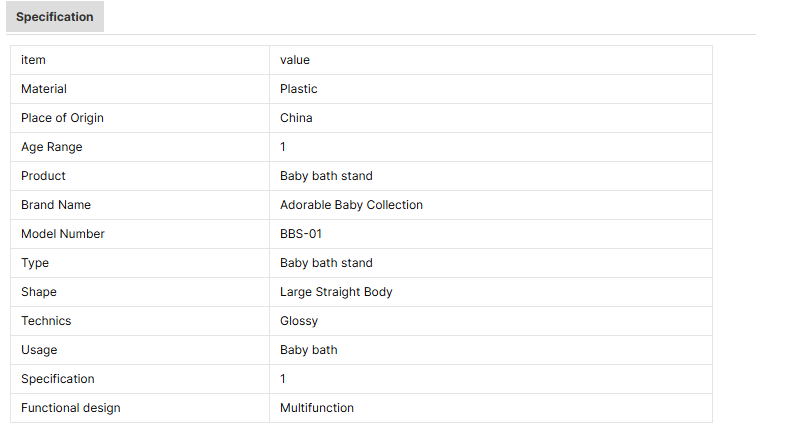The image size is (785, 435).
Task: Click the China value cell
Action: pos(491,118)
